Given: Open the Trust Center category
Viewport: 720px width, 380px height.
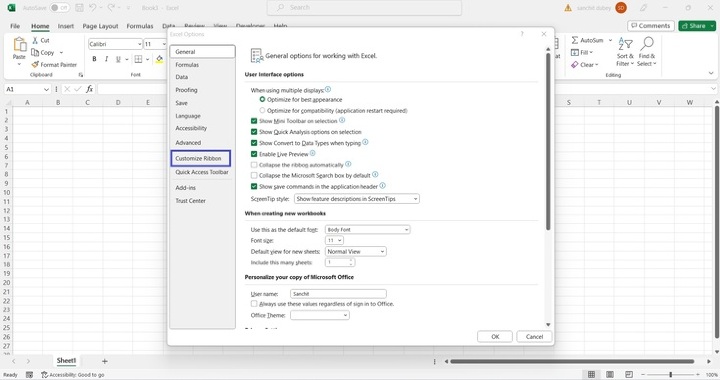Looking at the screenshot, I should coord(190,201).
